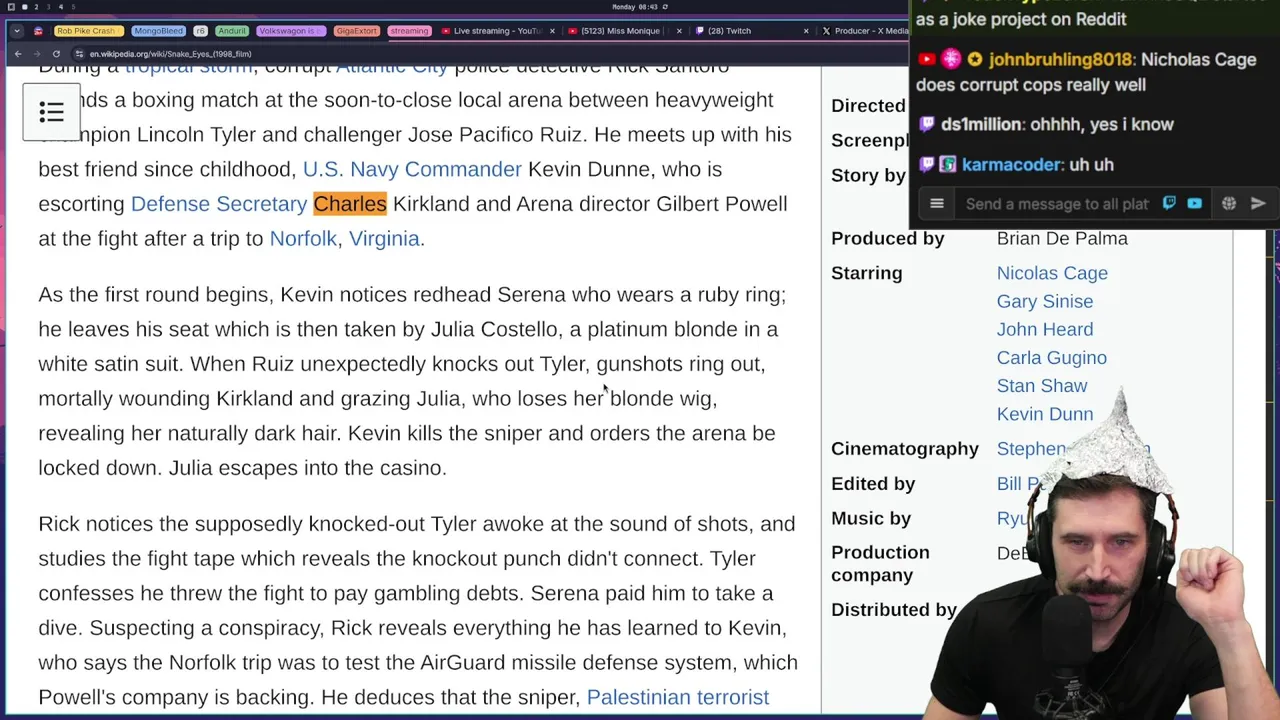Open the Palestinian terrorist link
Screen dimensions: 1280x720
[678, 697]
